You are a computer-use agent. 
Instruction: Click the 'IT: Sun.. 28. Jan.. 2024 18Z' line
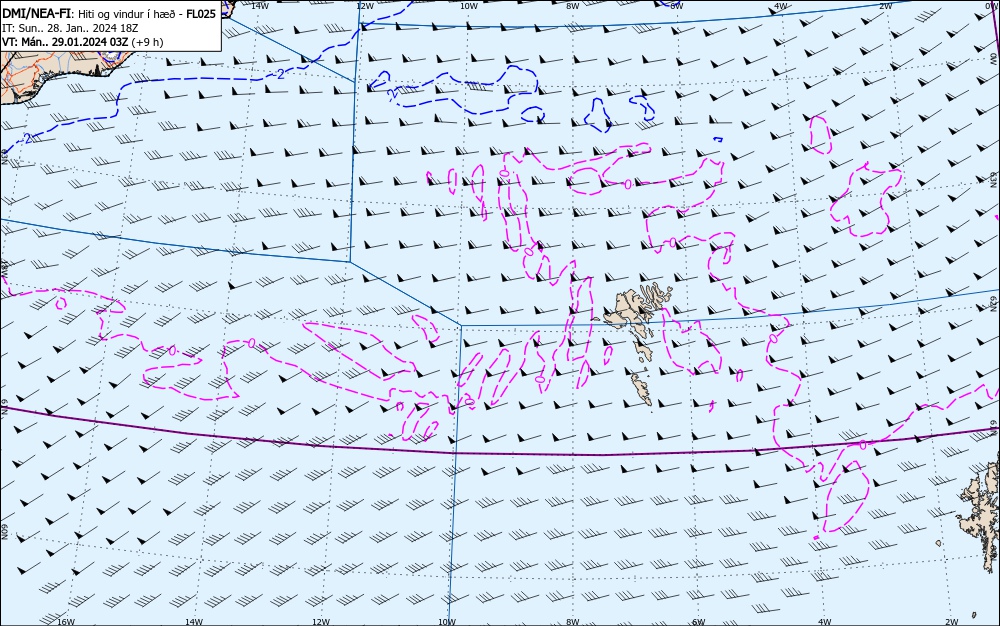70,28
